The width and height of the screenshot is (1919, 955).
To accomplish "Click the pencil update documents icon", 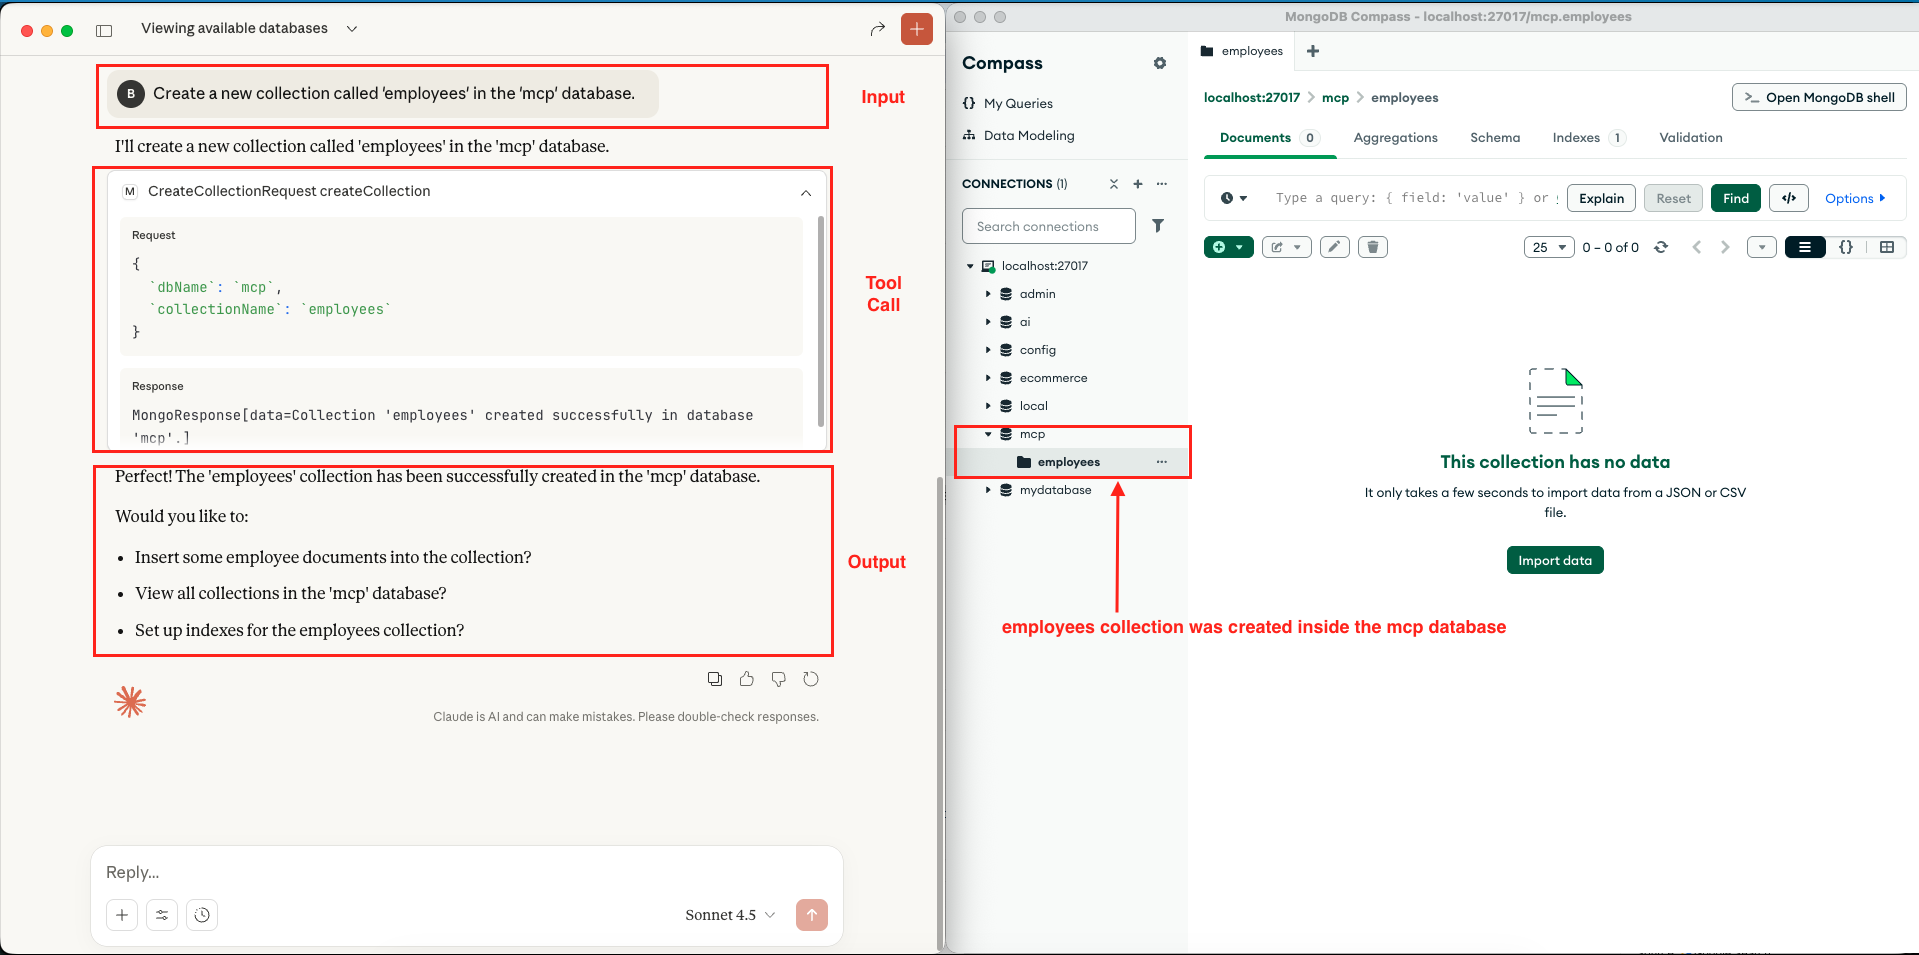I will point(1334,247).
